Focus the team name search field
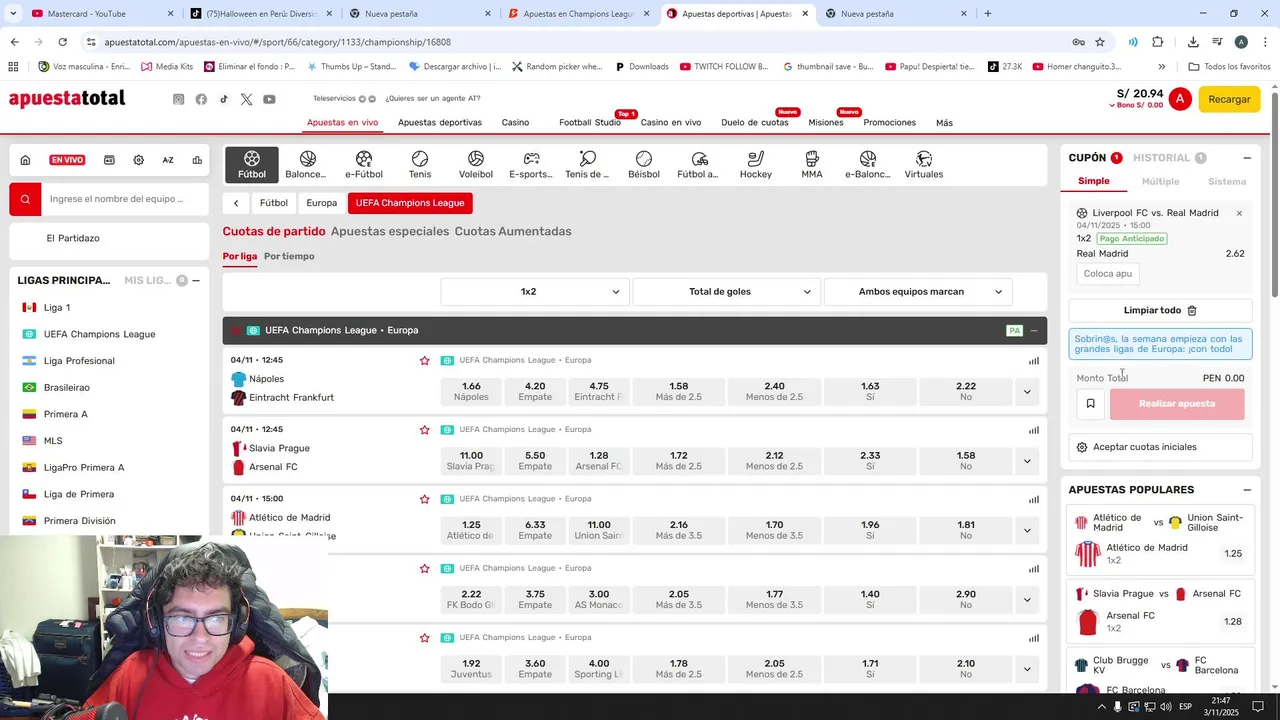Screen dimensions: 1280x720 click(123, 199)
